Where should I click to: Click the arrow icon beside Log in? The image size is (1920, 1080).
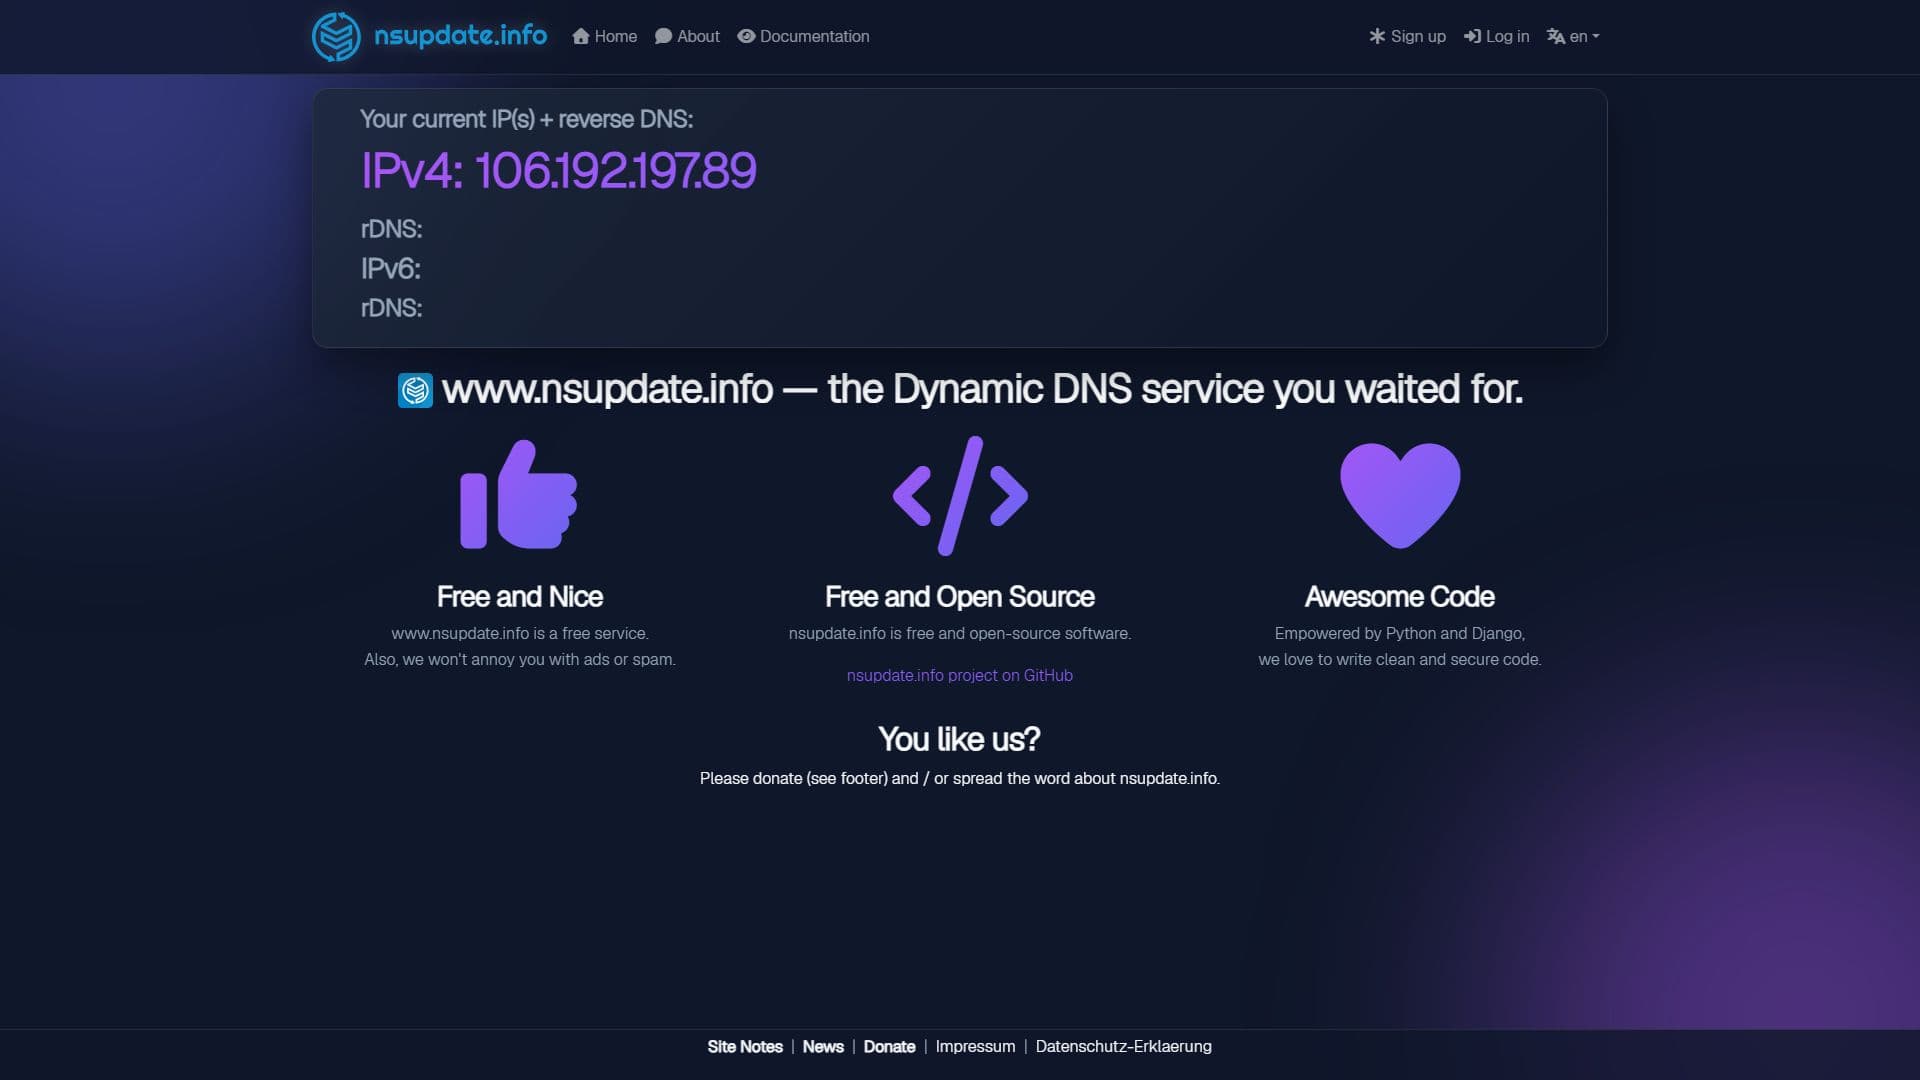1472,36
